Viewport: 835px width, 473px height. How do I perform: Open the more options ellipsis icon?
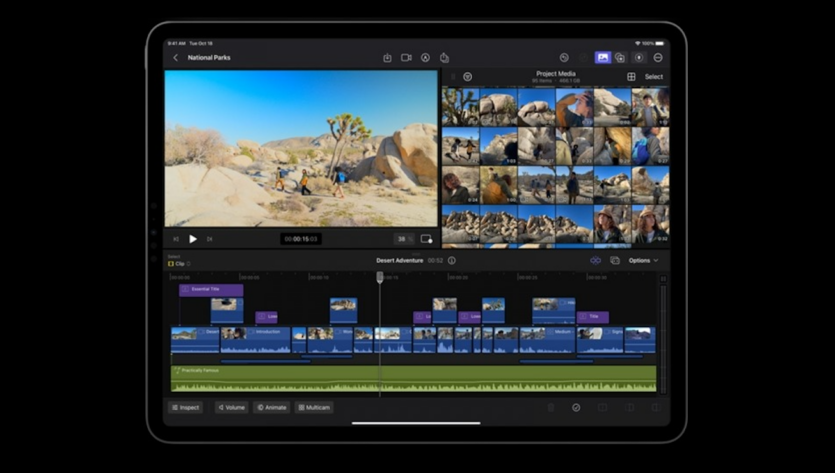657,58
